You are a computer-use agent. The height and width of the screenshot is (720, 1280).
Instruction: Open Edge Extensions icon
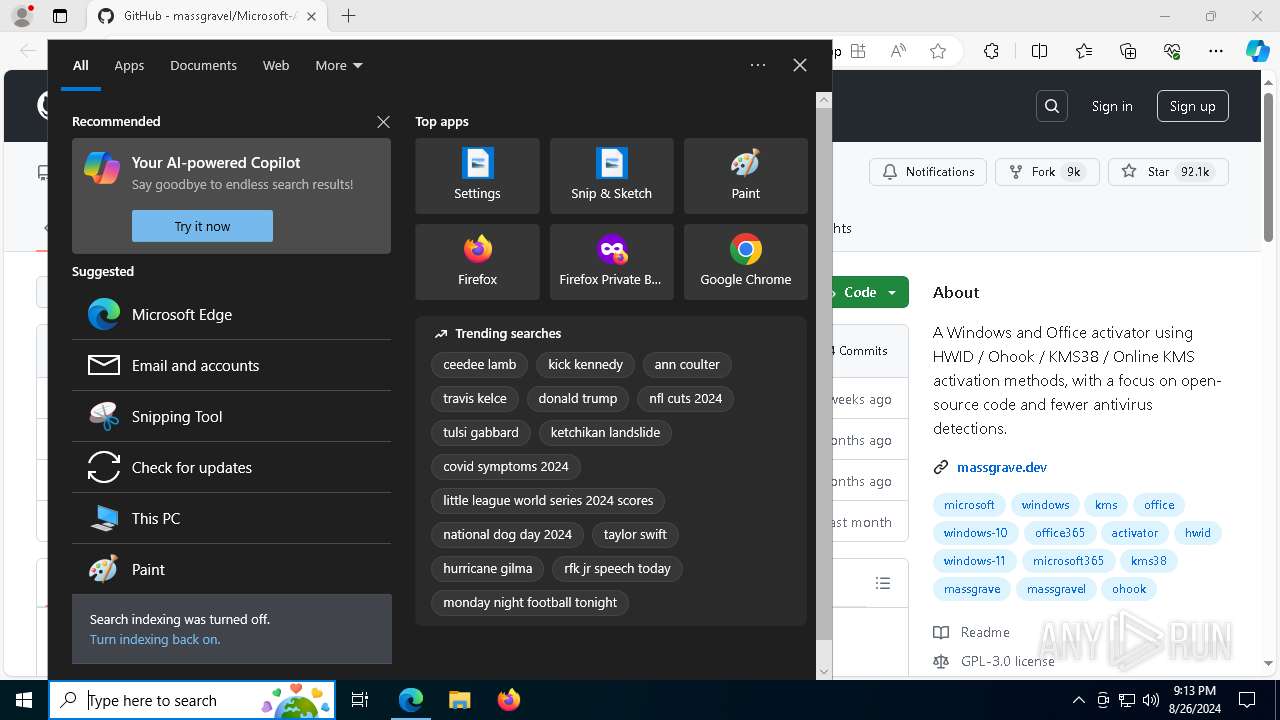pyautogui.click(x=991, y=51)
